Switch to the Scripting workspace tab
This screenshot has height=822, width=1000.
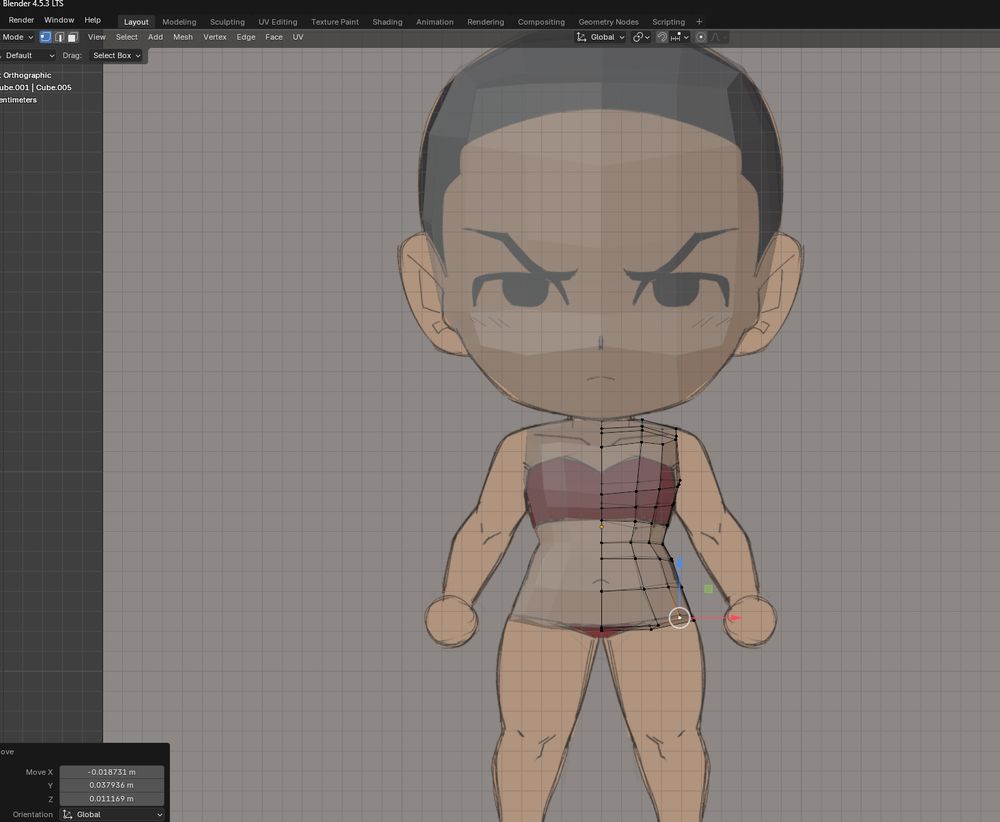click(x=668, y=22)
